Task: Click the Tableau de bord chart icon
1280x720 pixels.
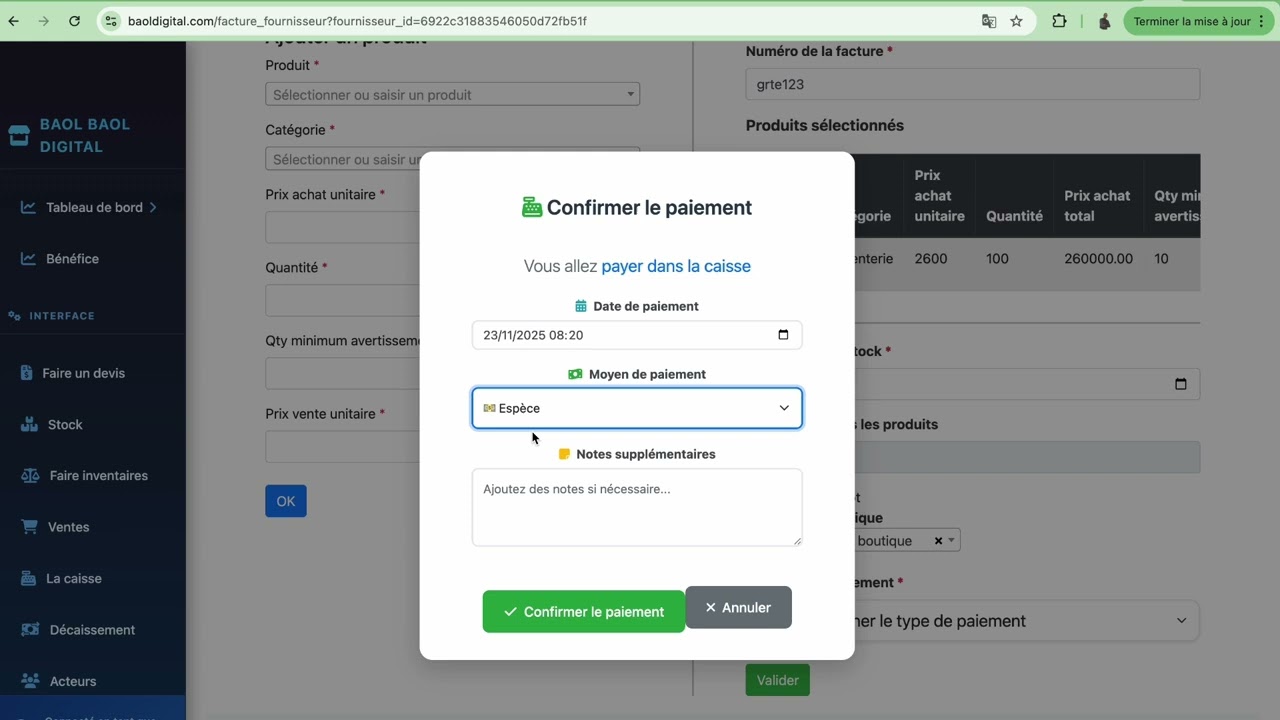Action: [x=28, y=208]
